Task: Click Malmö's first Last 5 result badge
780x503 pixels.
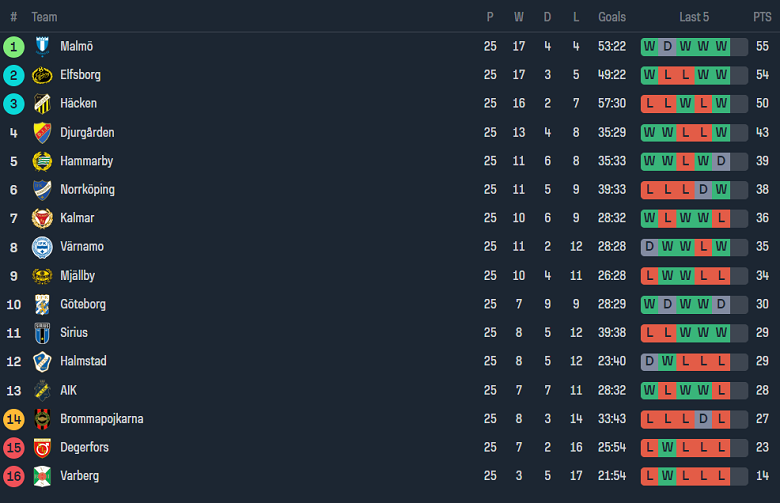Action: coord(650,47)
